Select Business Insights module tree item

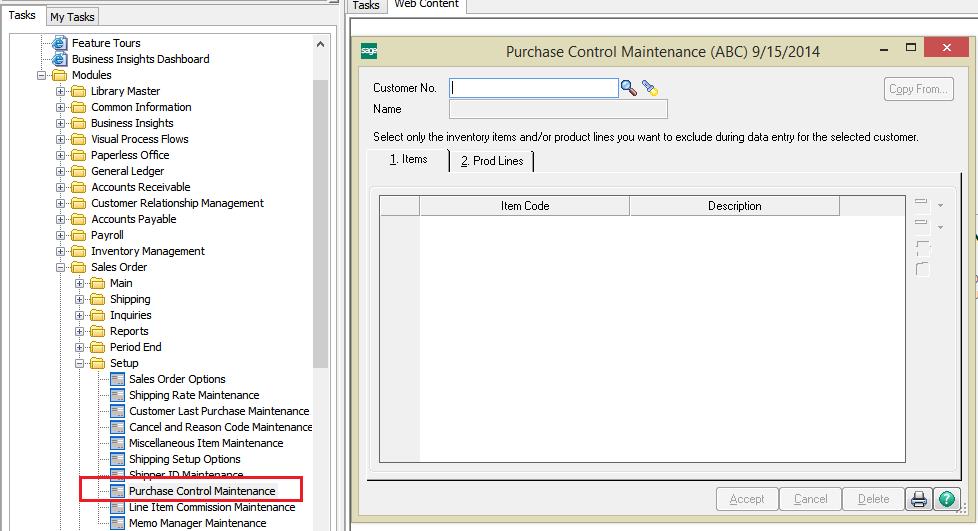coord(132,124)
